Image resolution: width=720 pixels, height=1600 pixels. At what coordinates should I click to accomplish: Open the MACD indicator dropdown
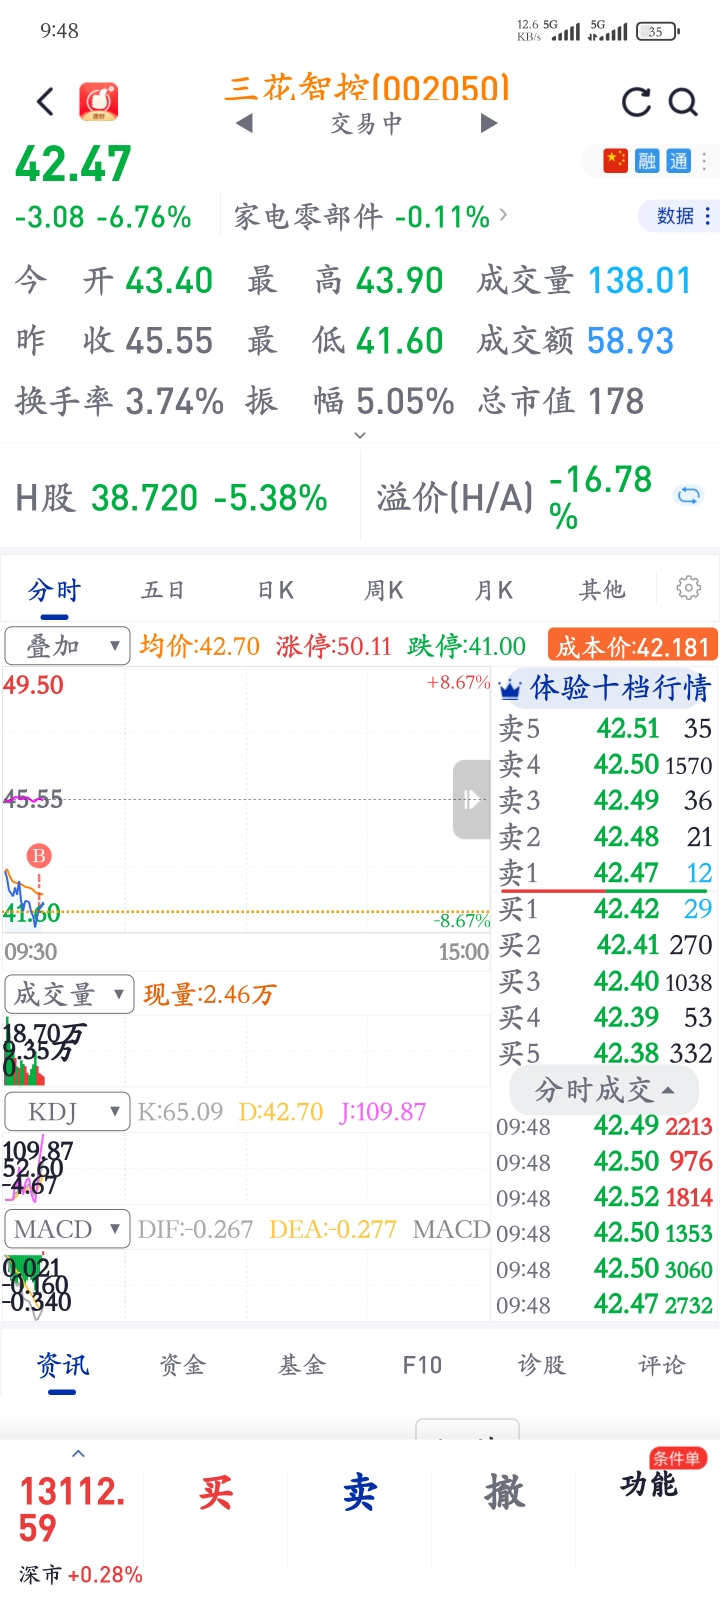click(67, 1228)
